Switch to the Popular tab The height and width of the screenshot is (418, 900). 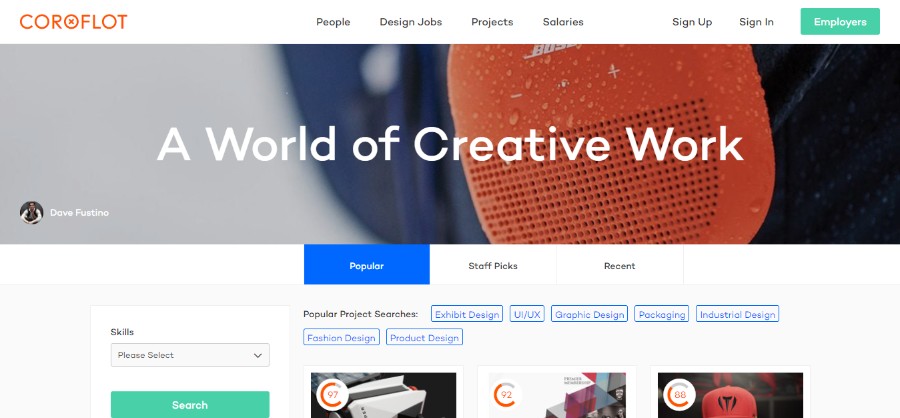367,265
